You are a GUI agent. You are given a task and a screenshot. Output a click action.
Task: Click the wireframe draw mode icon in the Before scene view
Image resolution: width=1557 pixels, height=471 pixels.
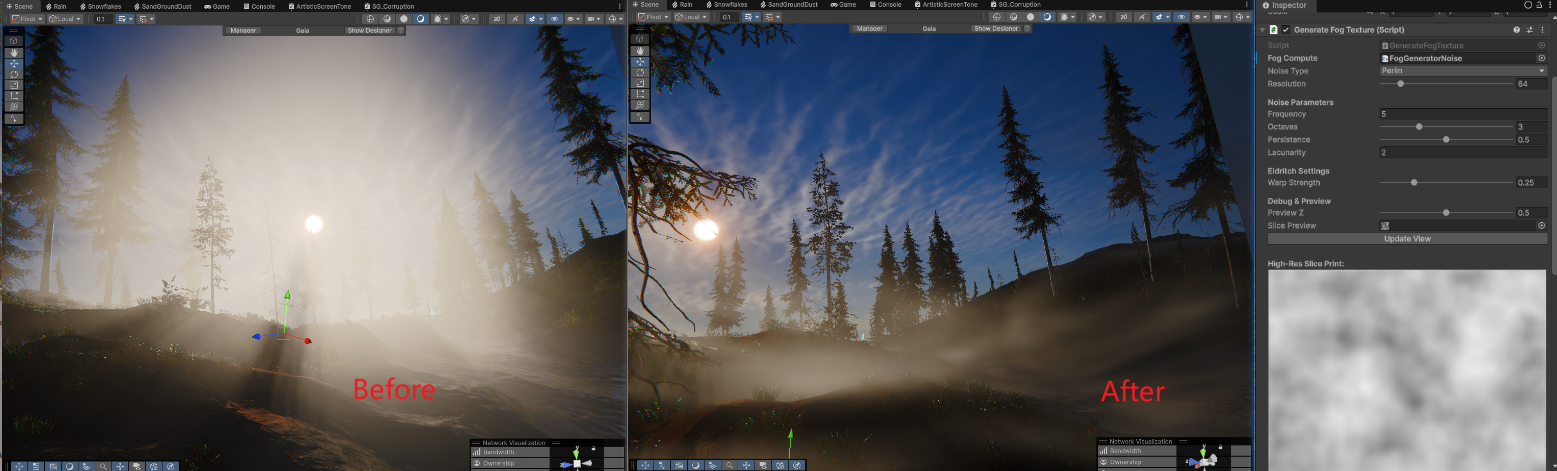coord(369,19)
